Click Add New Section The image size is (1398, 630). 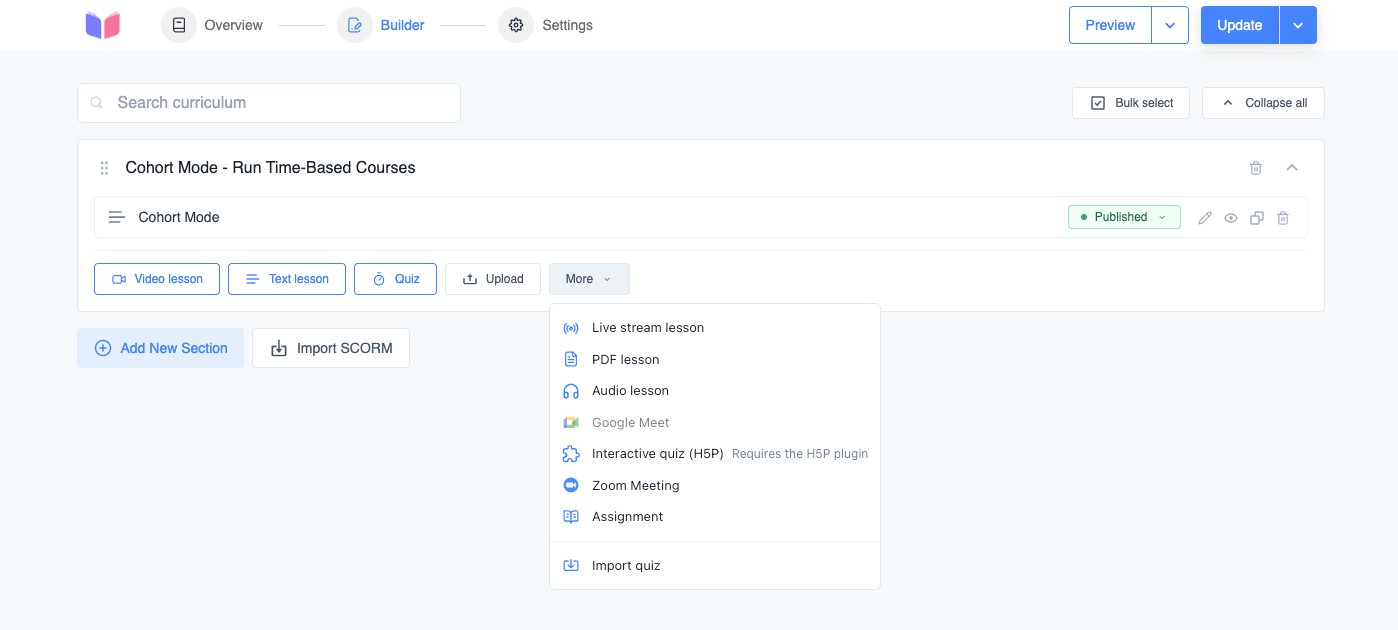click(x=160, y=348)
